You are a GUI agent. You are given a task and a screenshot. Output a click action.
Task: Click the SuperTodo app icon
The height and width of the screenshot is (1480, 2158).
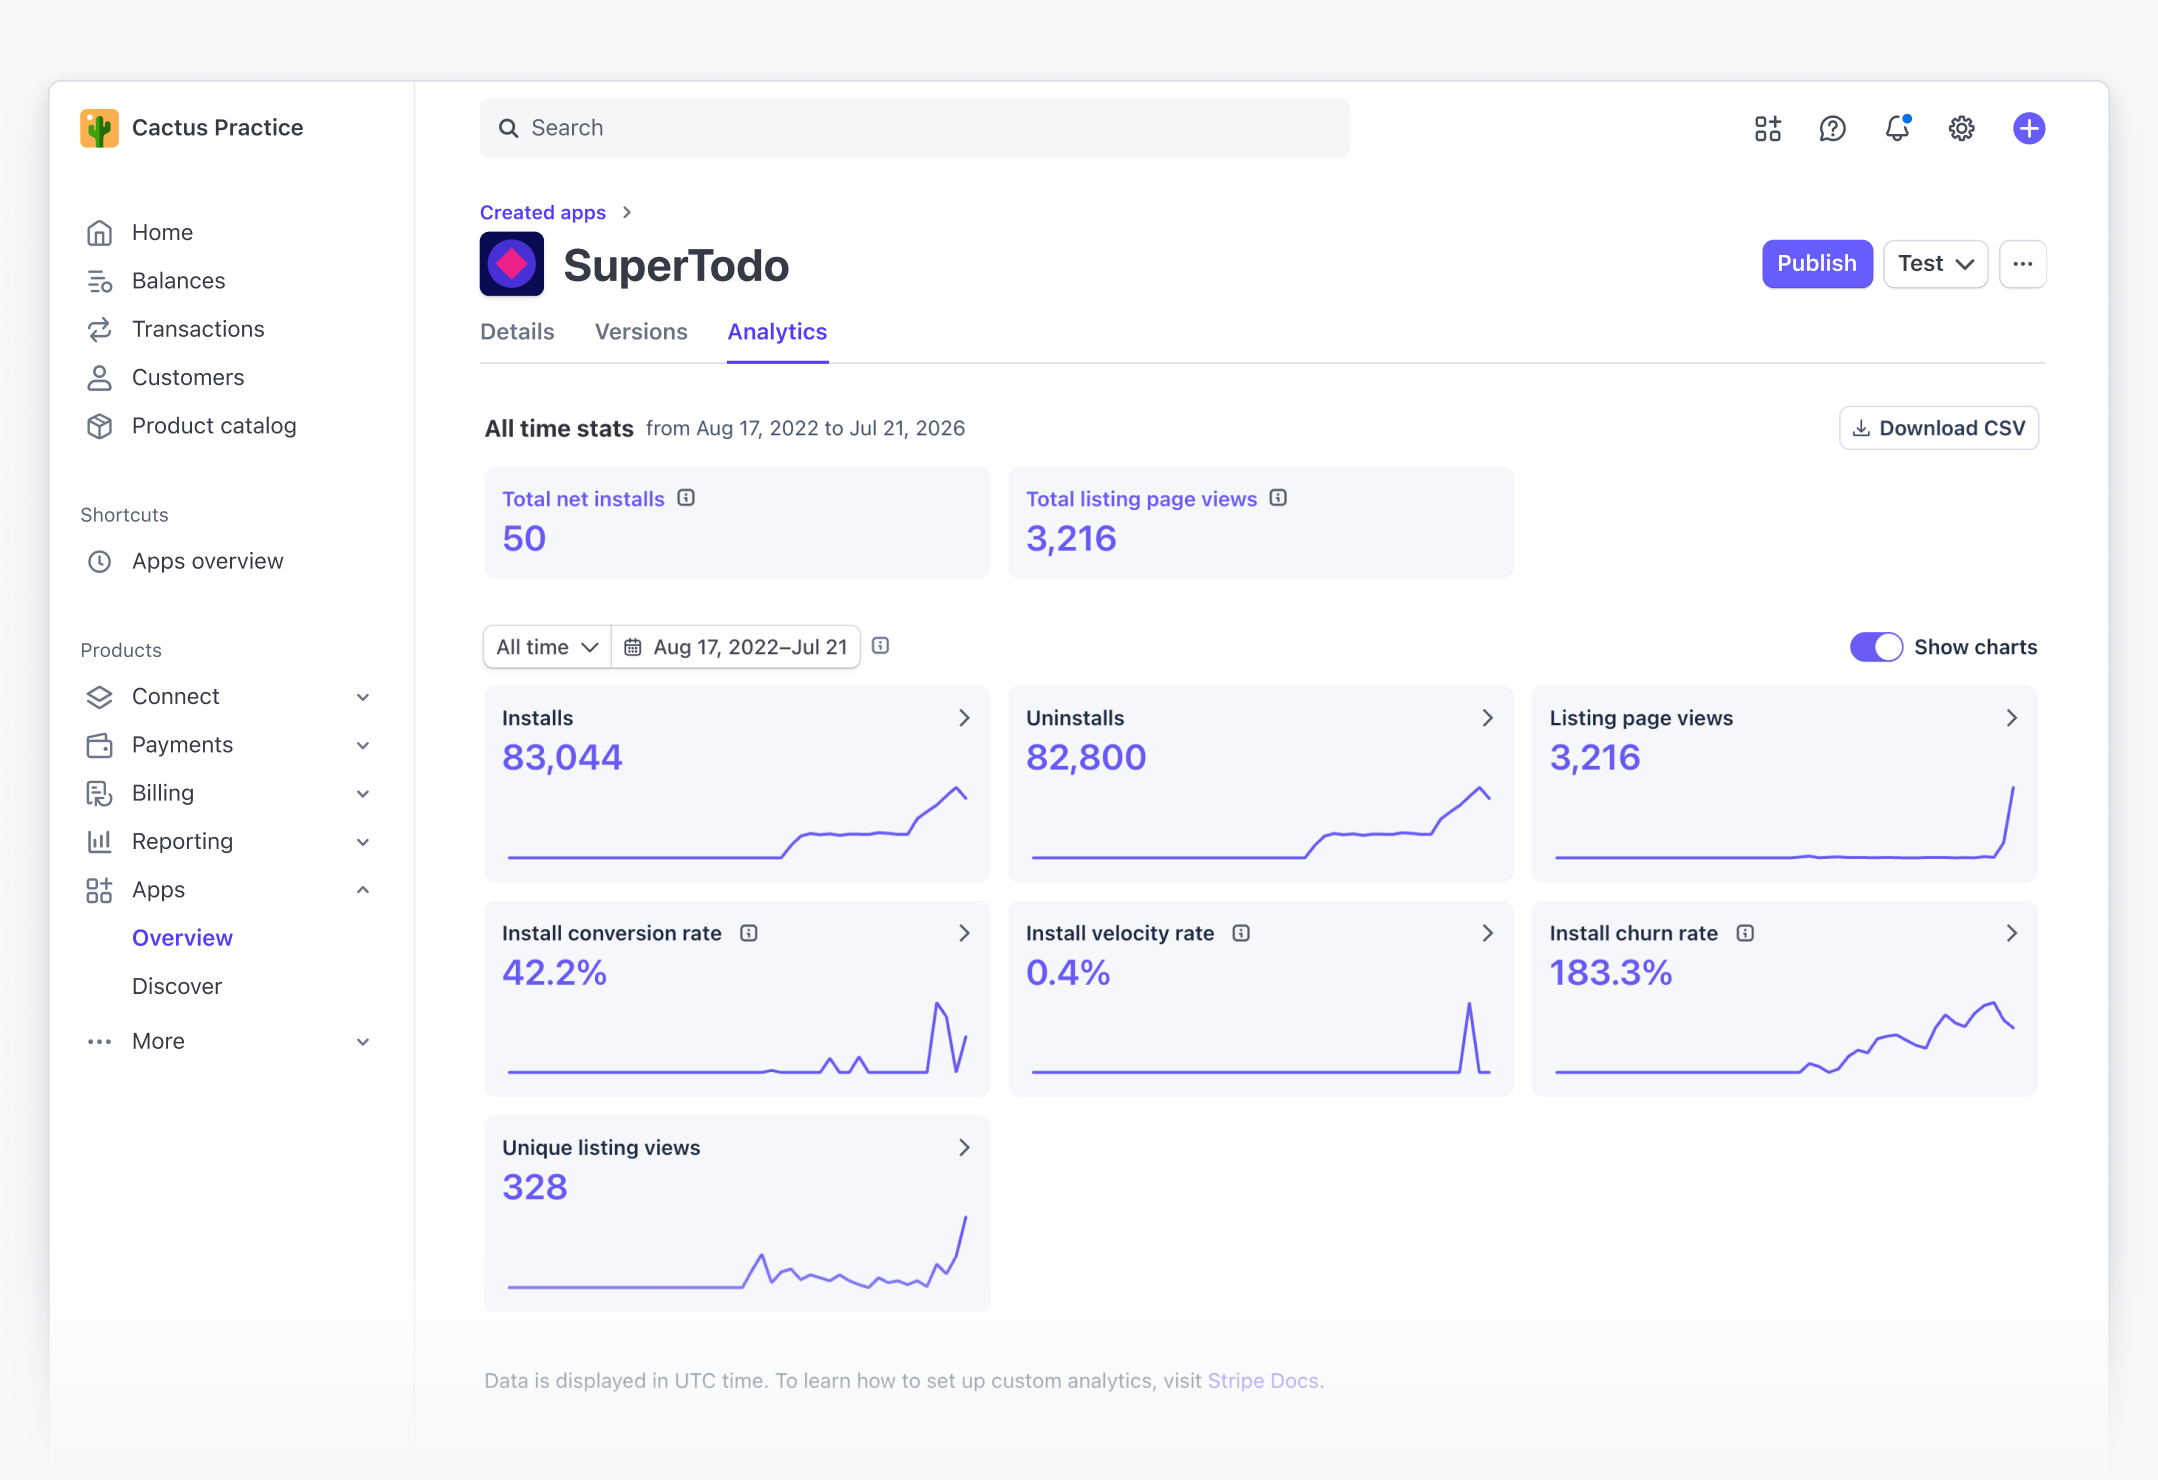(x=511, y=264)
